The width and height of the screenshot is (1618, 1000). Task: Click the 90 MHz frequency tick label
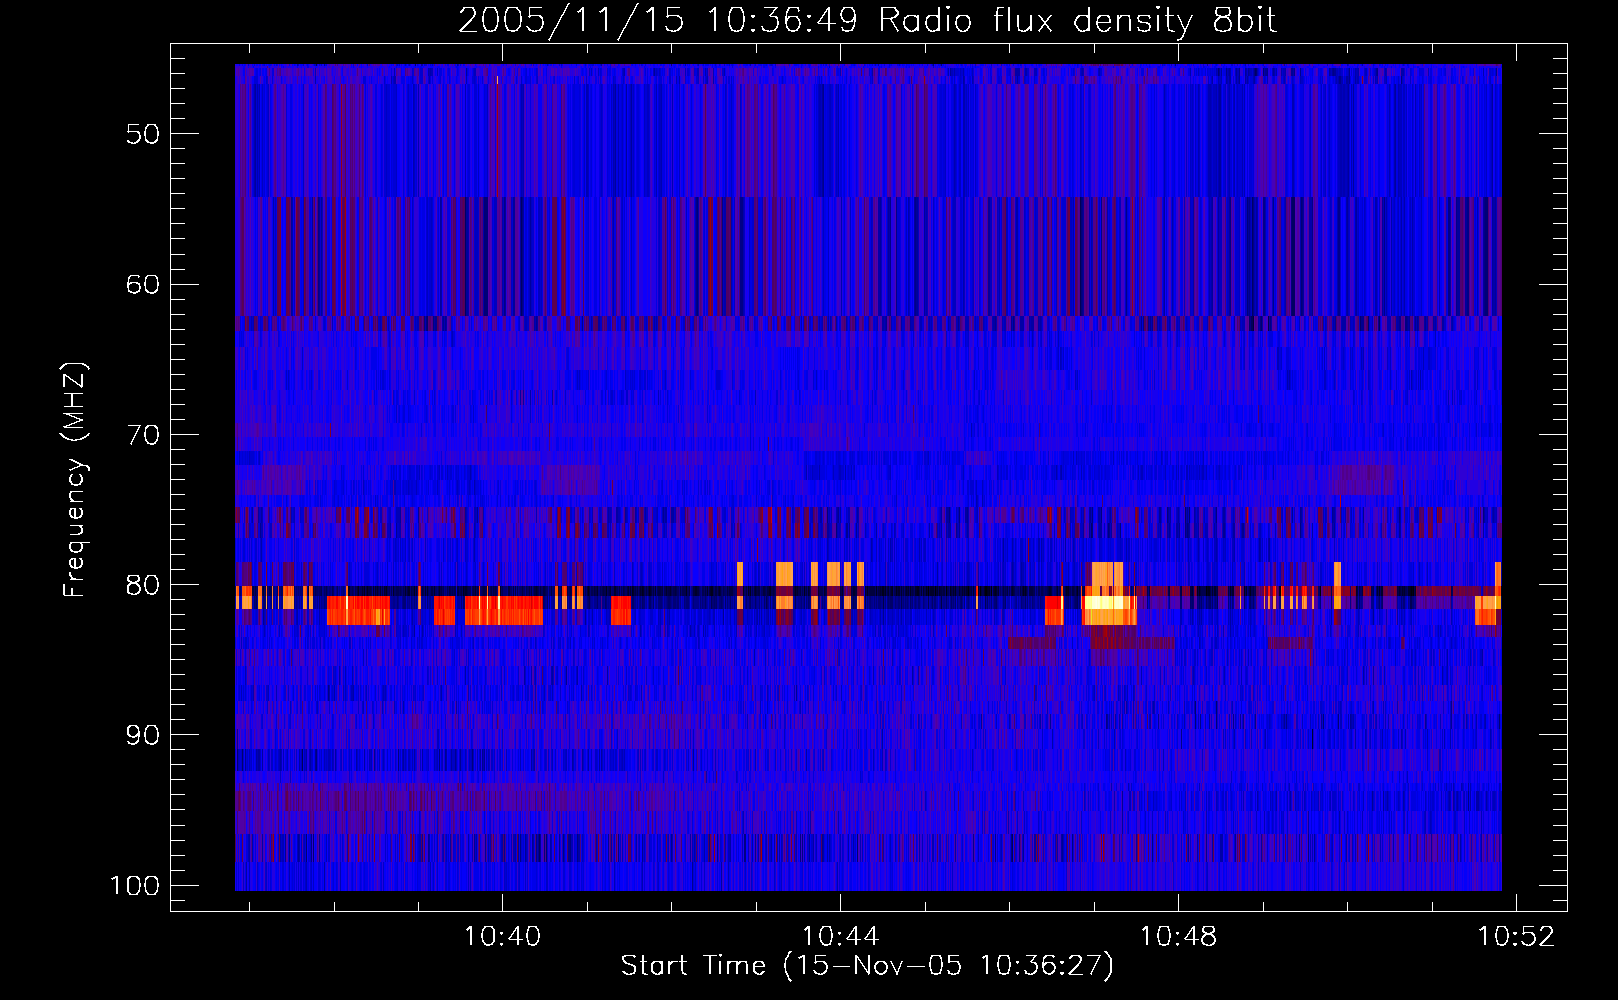coord(143,735)
